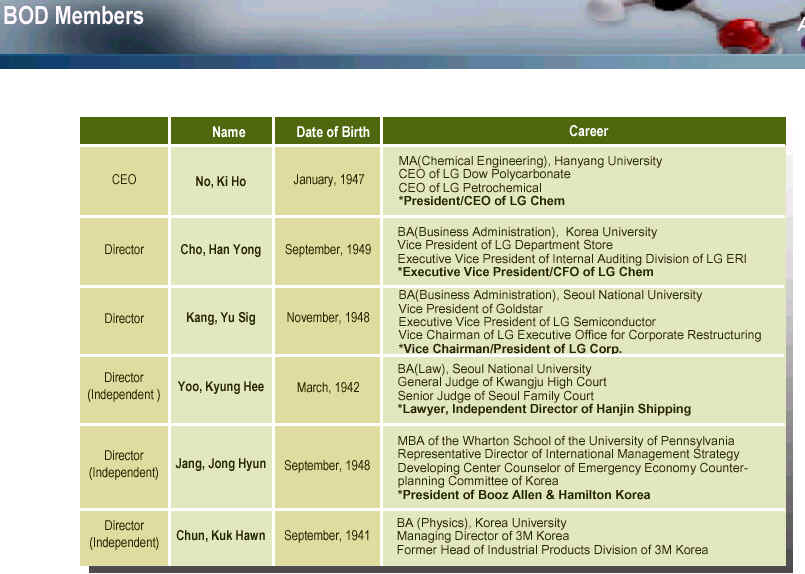Click the 'Career' column header

588,131
